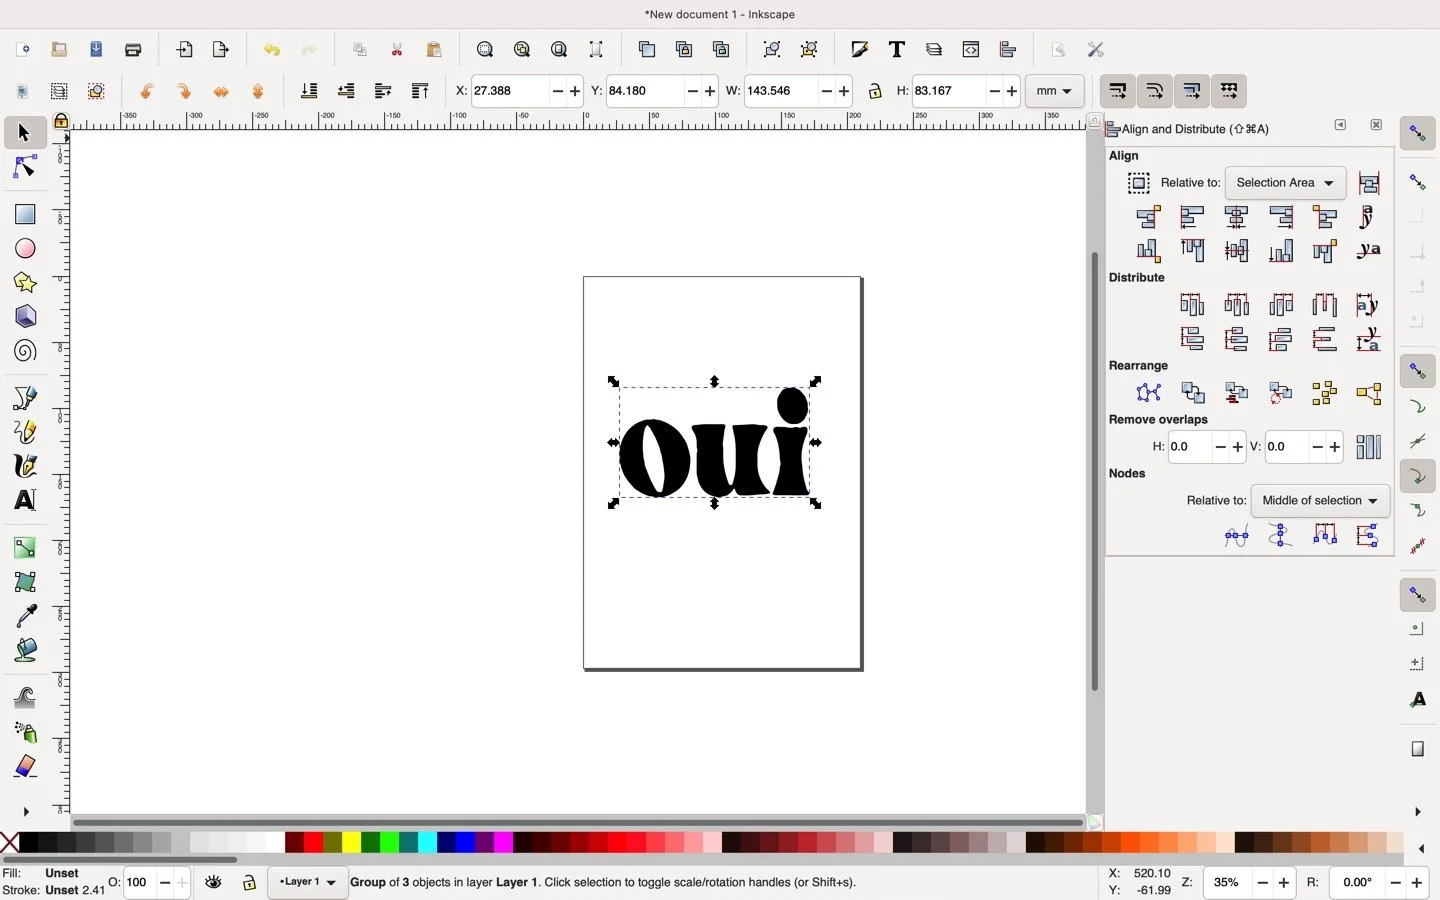Click the X coordinate input field
The image size is (1440, 900).
[x=510, y=91]
